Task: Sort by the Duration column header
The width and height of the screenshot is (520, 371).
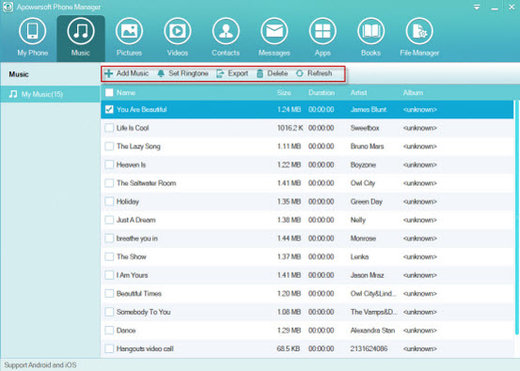Action: pos(321,93)
